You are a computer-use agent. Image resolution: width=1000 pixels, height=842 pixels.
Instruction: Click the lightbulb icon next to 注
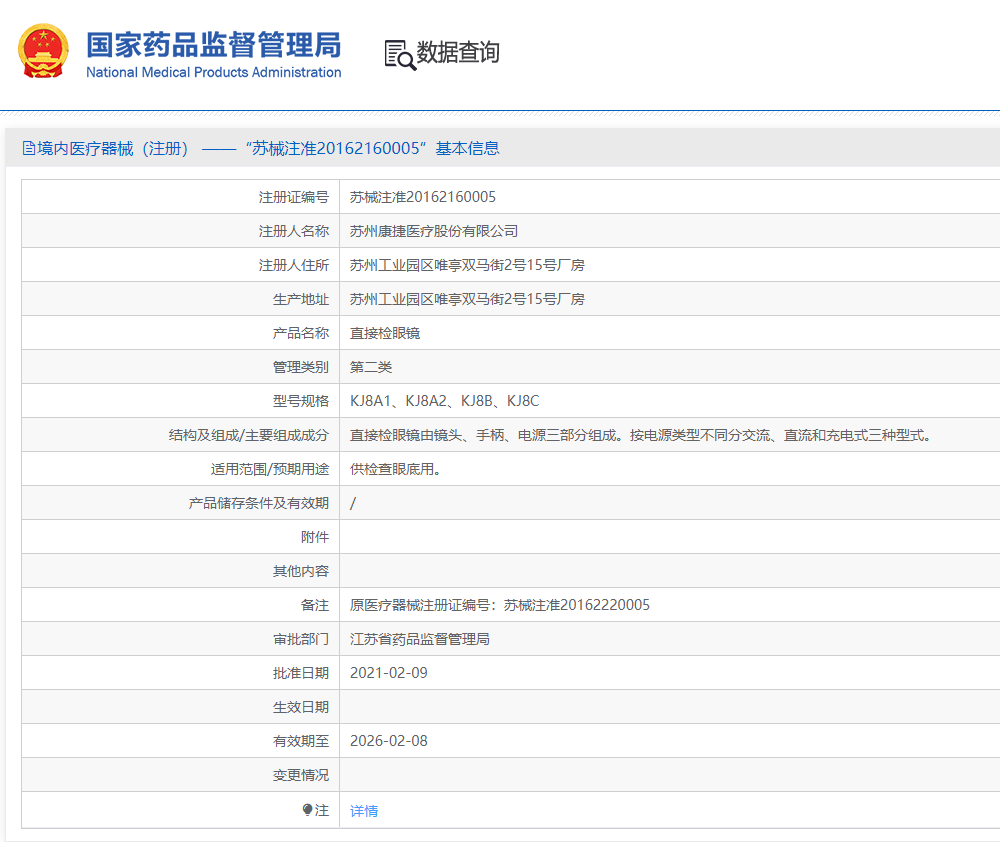(307, 810)
